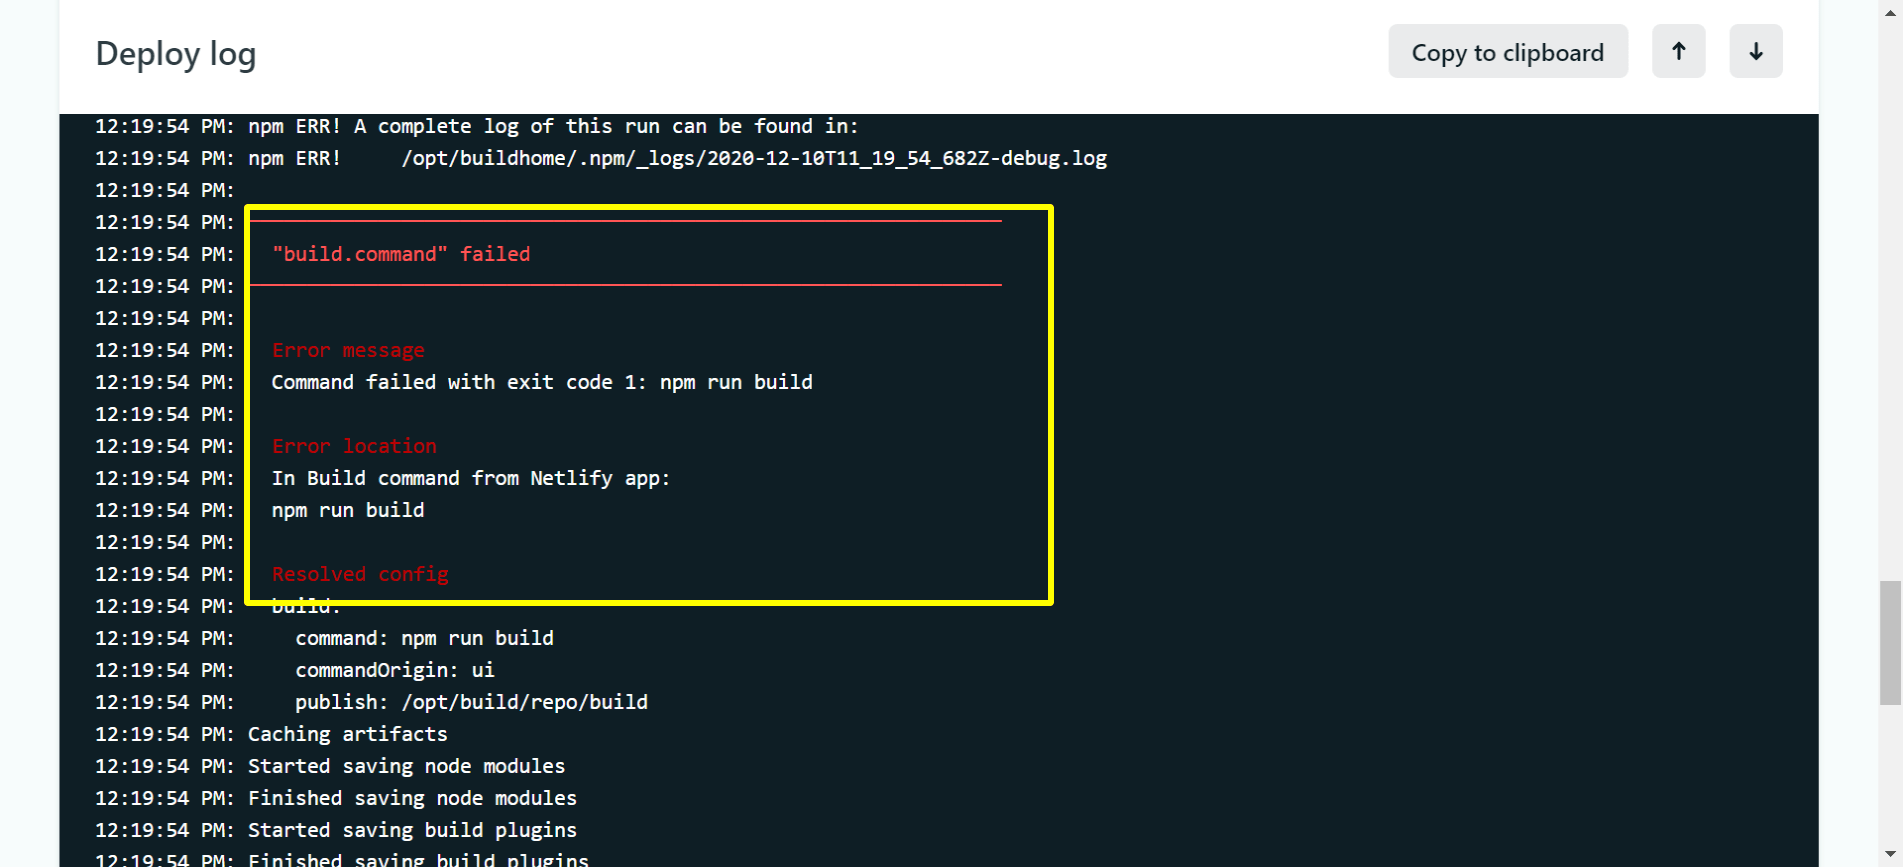Screen dimensions: 1903x867
Task: Click the 'Error message' label
Action: [348, 350]
